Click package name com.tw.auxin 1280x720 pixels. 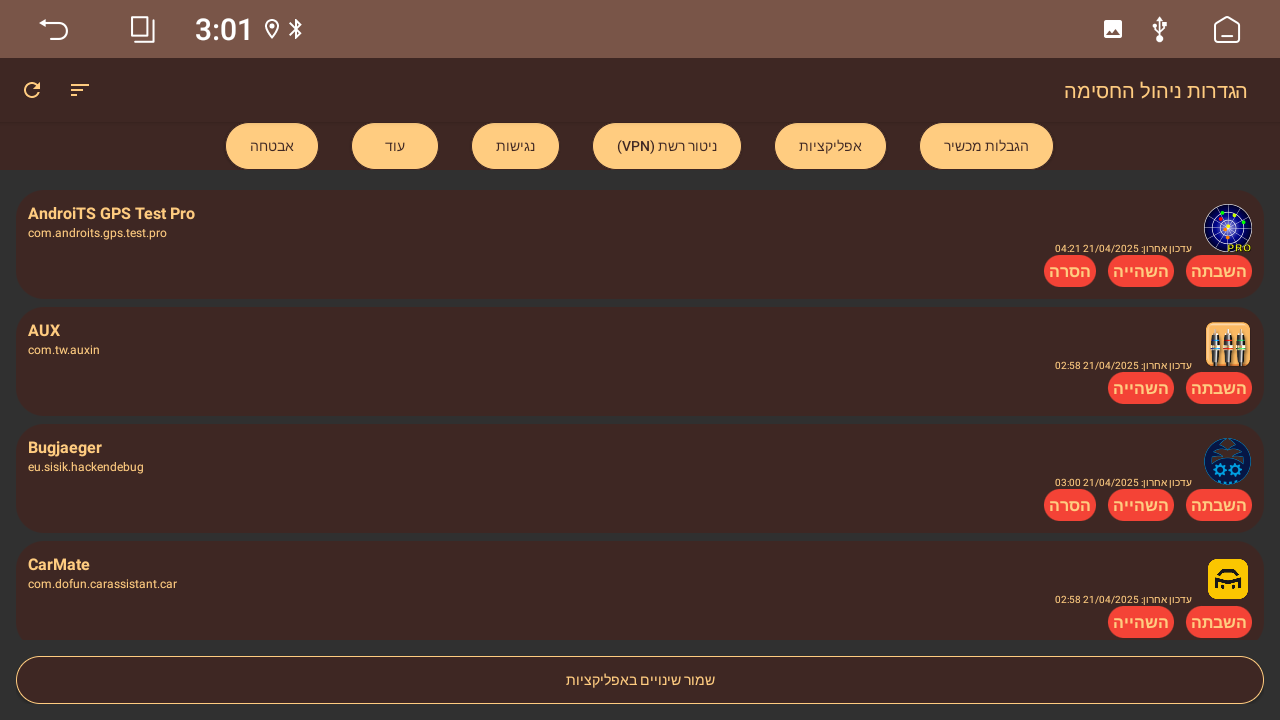click(64, 350)
